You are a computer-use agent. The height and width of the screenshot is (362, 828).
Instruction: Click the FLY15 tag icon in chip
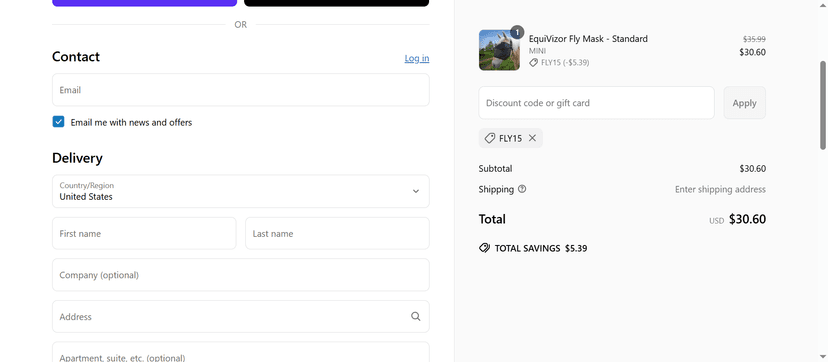[x=490, y=138]
